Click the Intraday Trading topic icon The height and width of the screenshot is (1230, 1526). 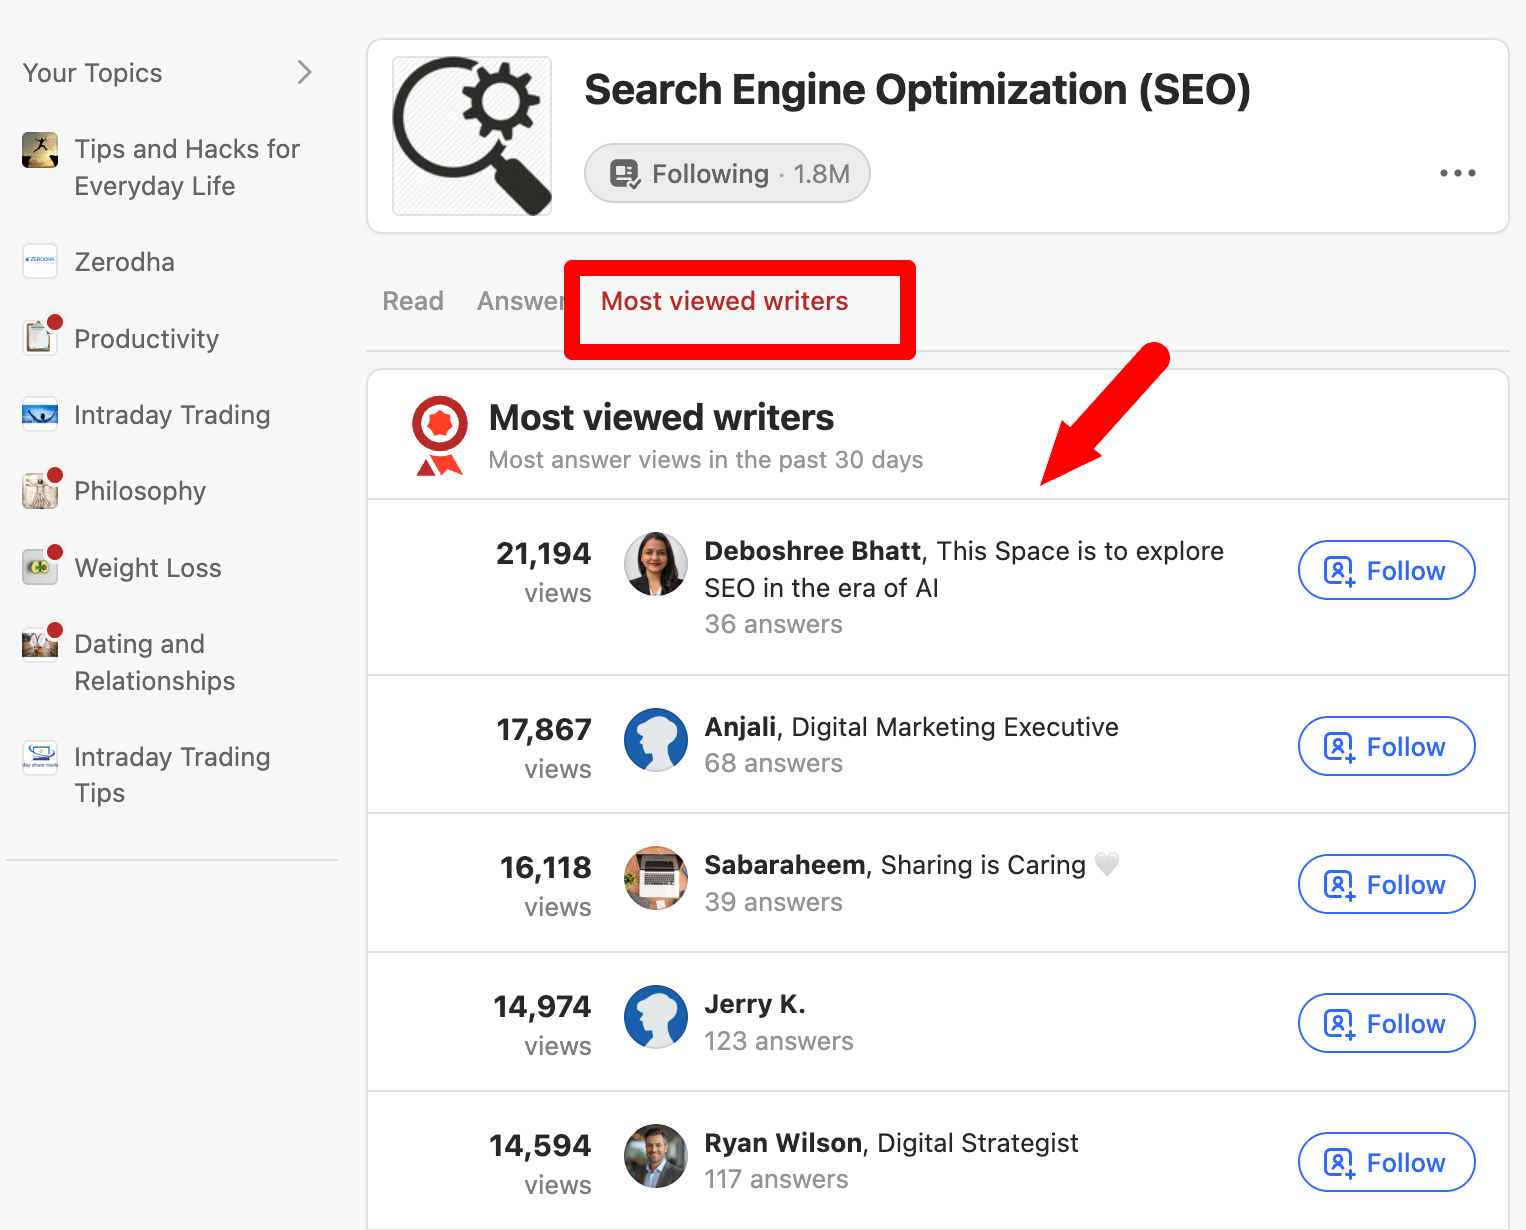[40, 414]
